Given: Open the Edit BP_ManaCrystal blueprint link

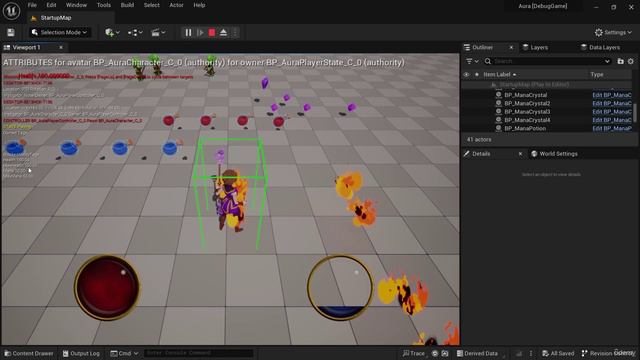Looking at the screenshot, I should pos(612,95).
